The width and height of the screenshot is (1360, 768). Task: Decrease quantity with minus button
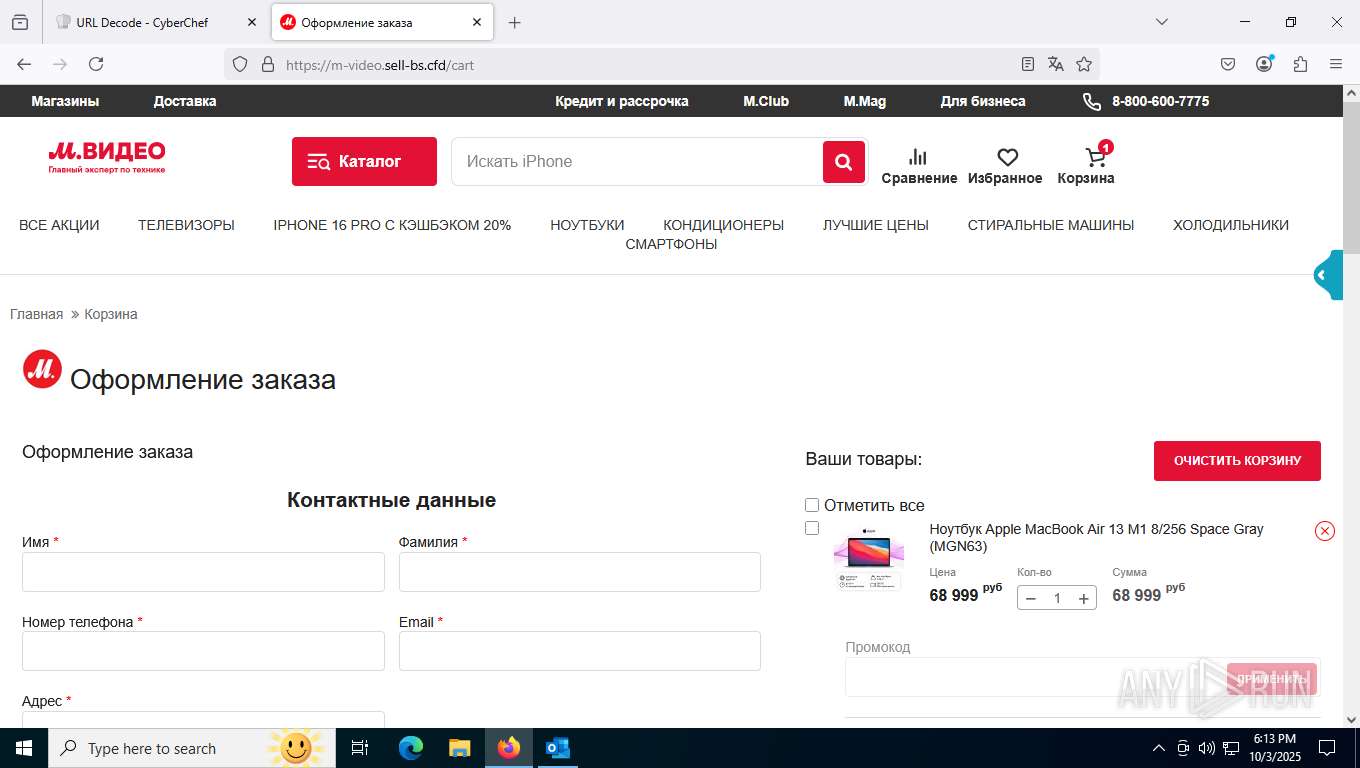1031,598
